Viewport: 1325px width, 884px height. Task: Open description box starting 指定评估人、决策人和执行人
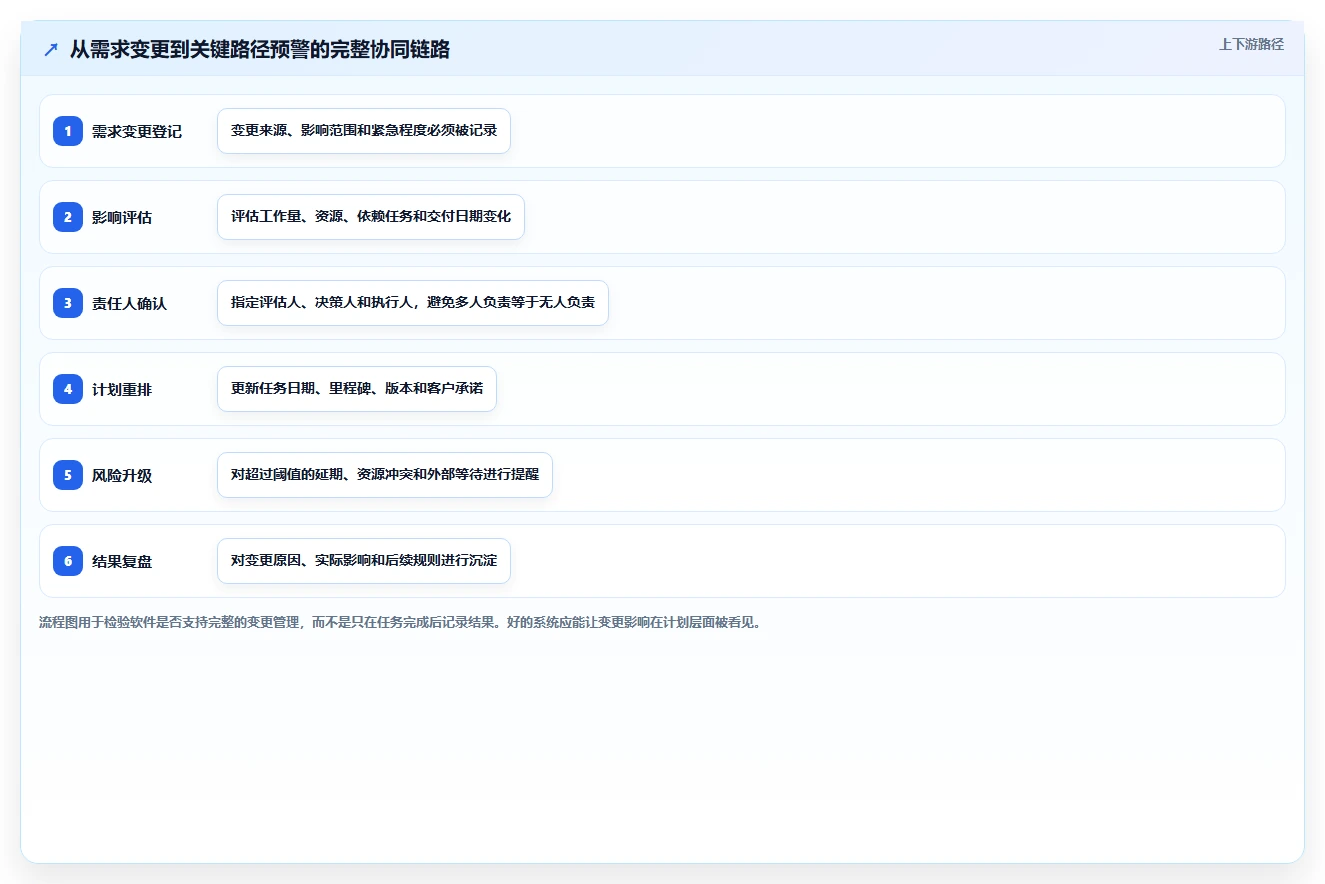click(x=413, y=303)
